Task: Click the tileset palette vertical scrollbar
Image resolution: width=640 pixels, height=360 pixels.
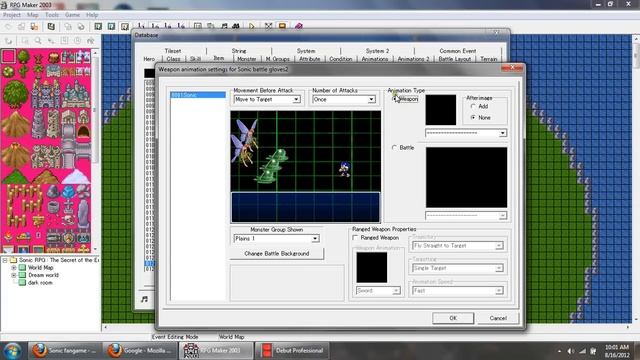Action: [95, 151]
